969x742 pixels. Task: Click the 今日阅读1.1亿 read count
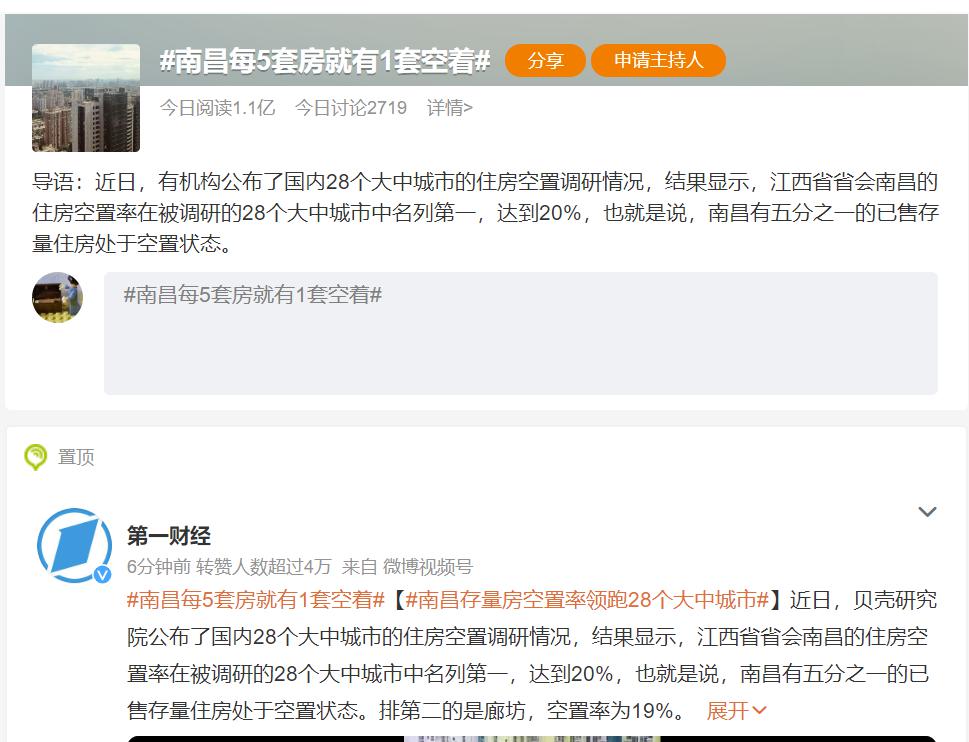click(218, 108)
